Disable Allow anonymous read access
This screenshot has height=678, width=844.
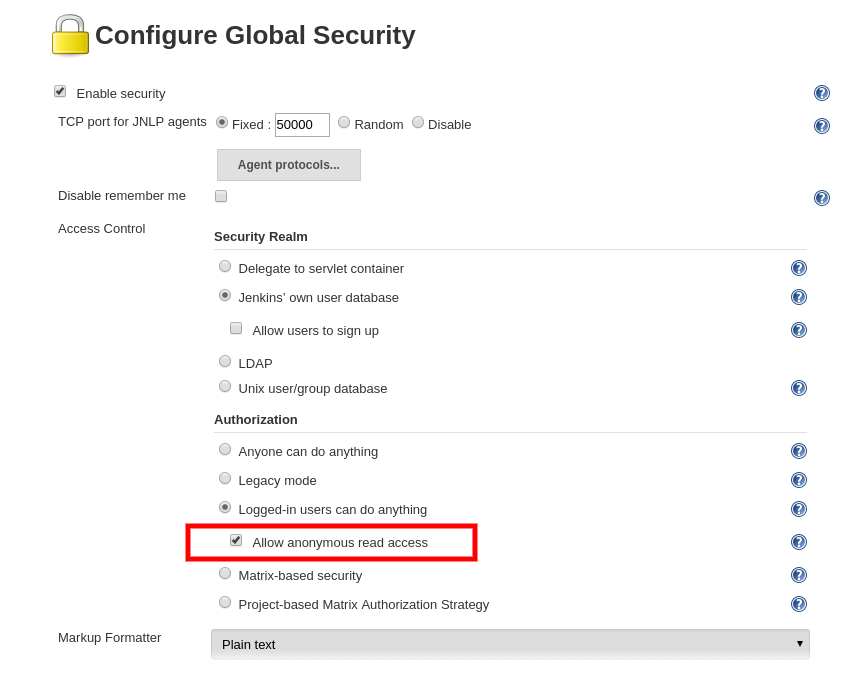235,540
